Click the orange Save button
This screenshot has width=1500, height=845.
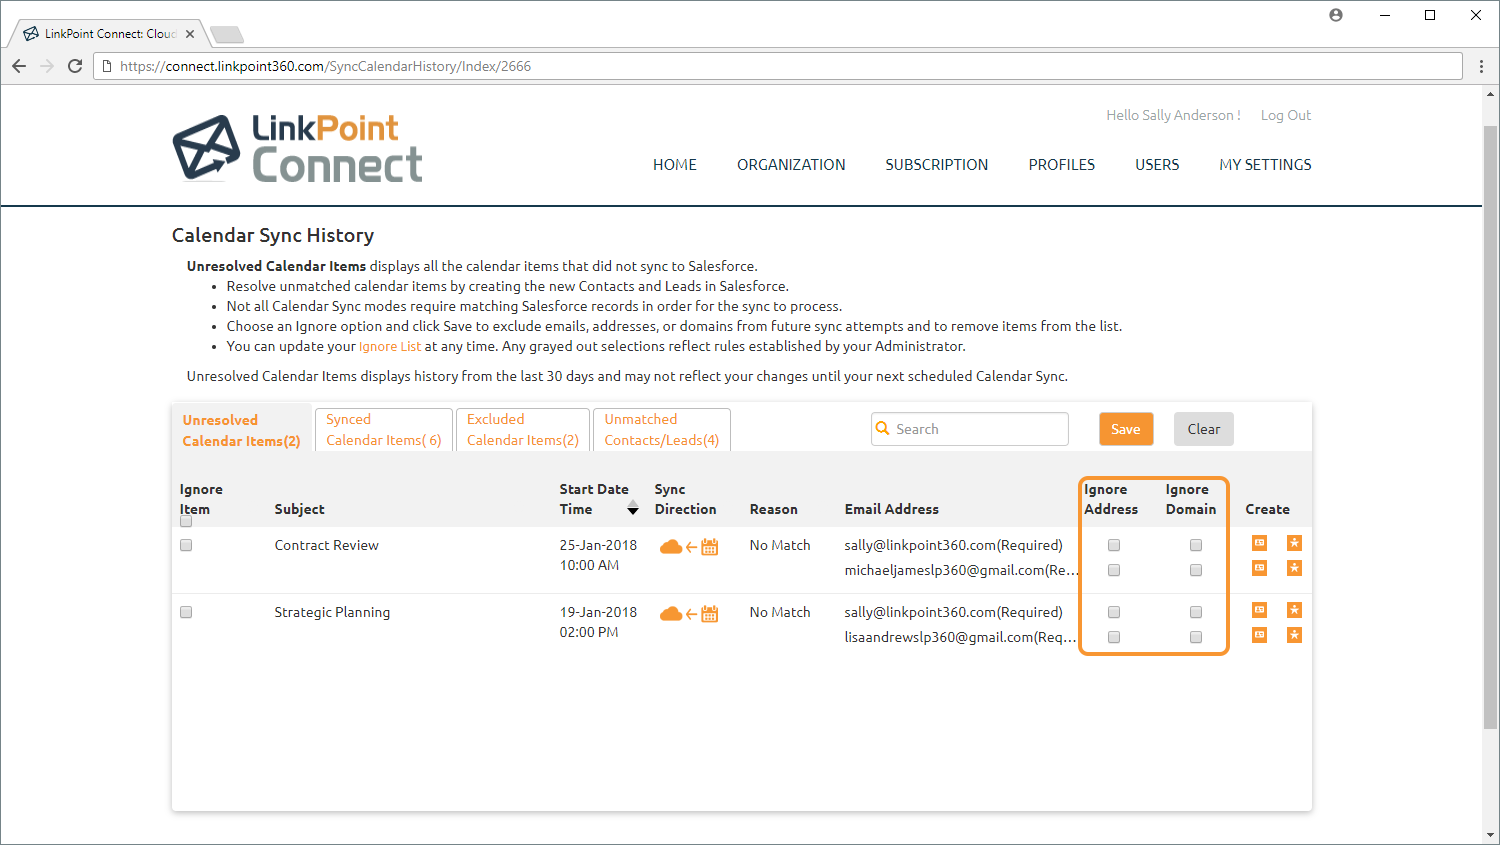[x=1126, y=429]
